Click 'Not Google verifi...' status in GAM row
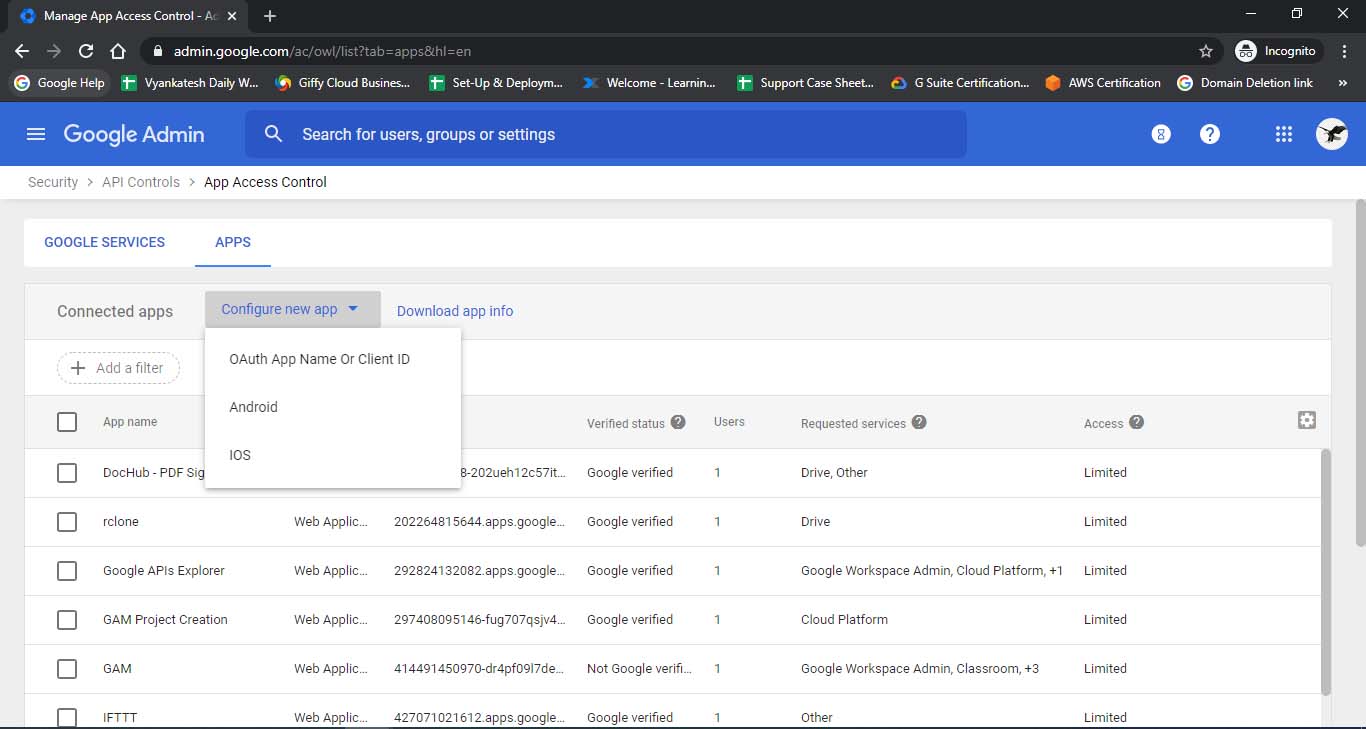This screenshot has width=1366, height=729. click(x=639, y=668)
